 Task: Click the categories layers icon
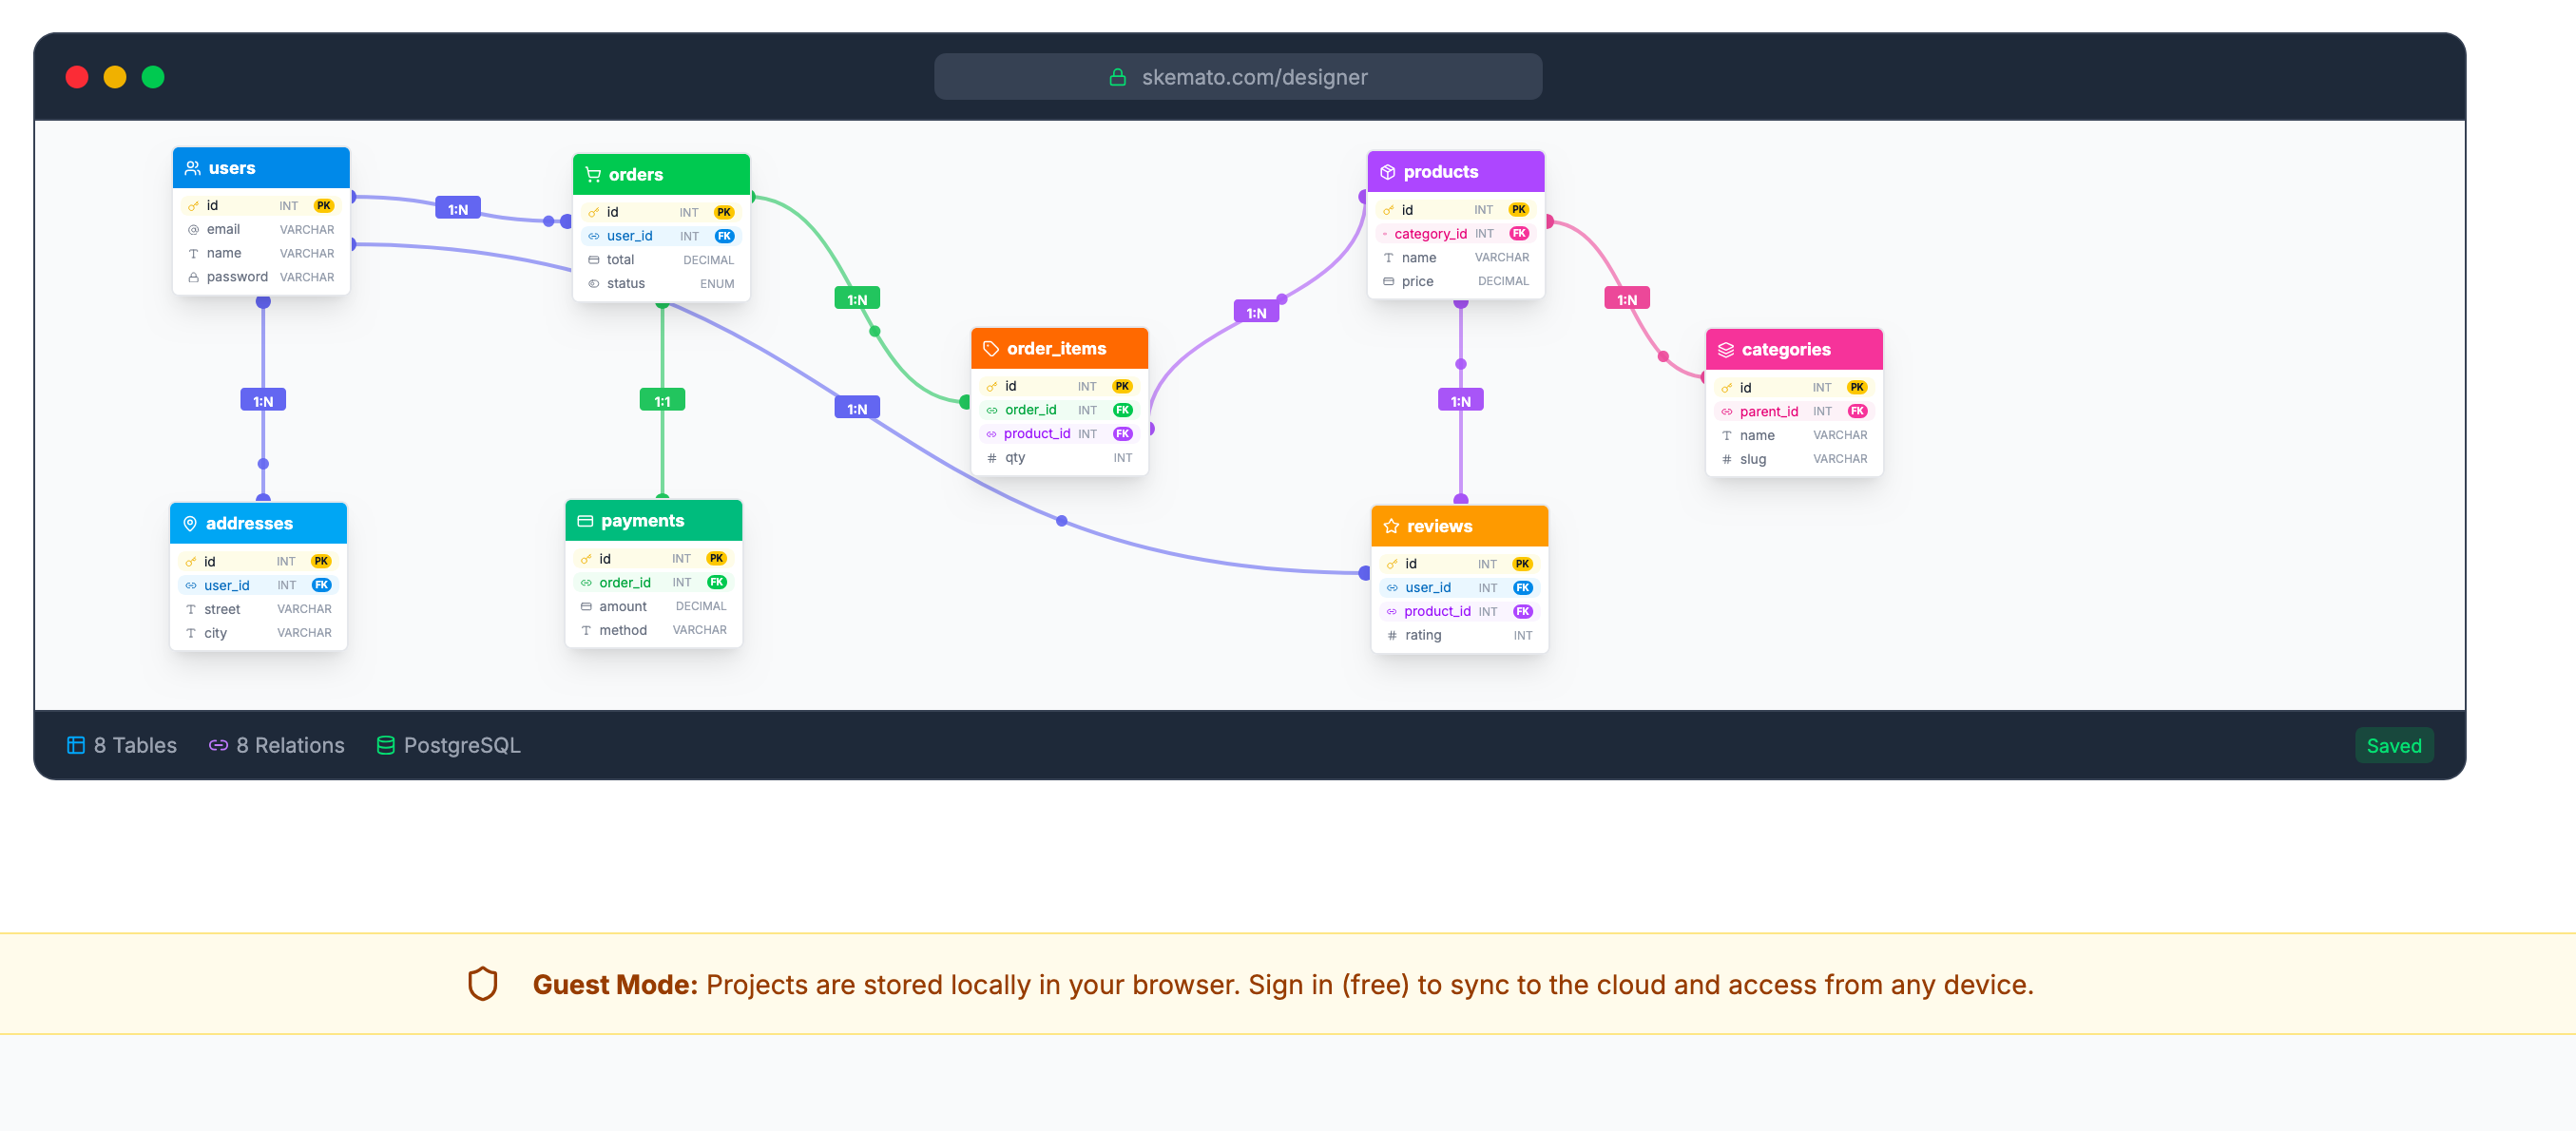click(x=1725, y=349)
